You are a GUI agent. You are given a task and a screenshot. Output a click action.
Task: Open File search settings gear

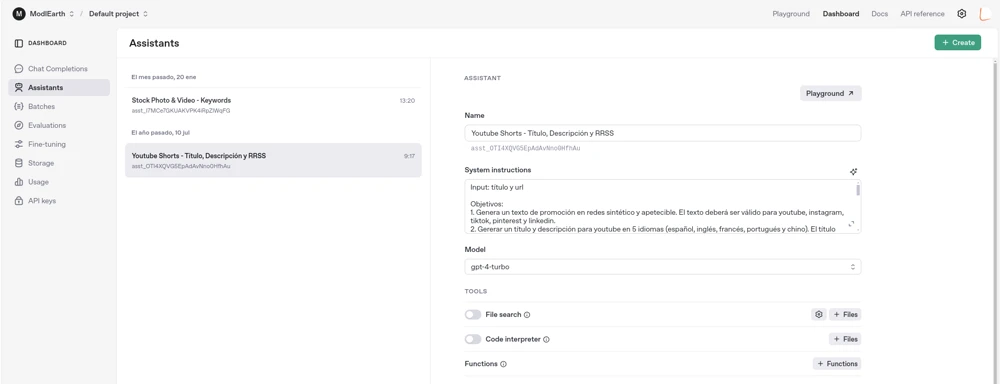click(819, 314)
